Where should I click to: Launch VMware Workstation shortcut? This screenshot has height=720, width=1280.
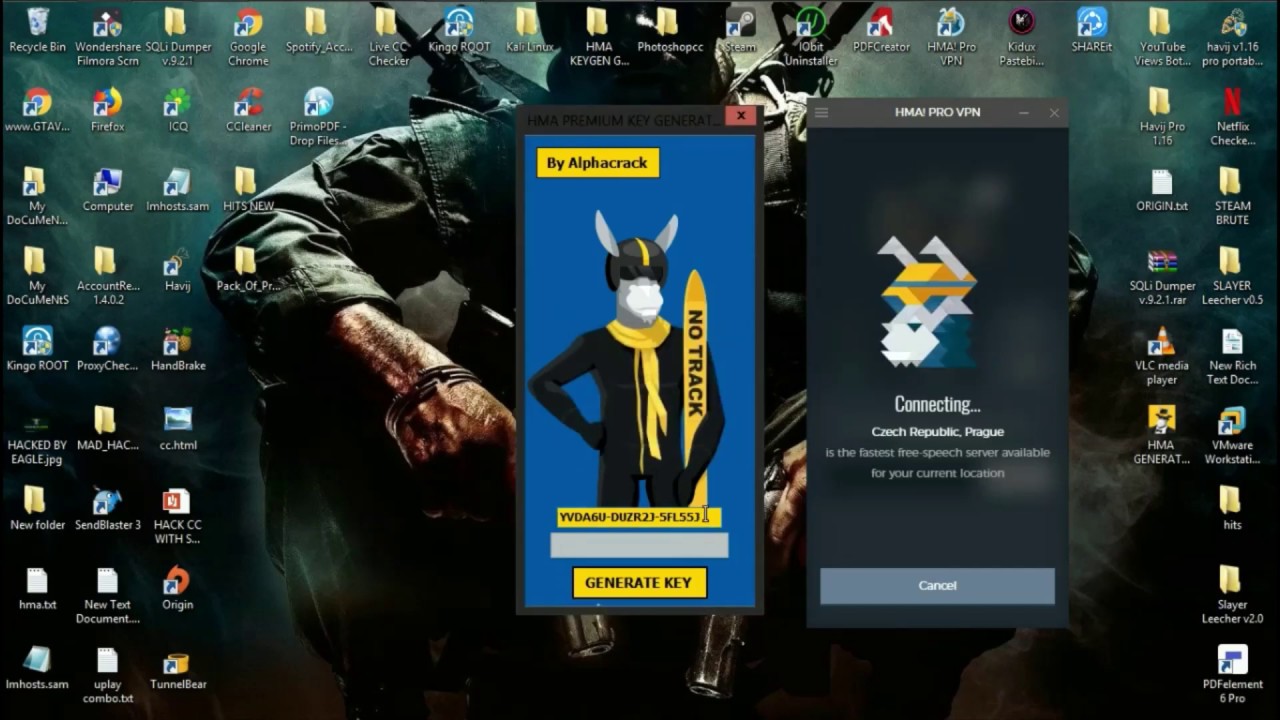[x=1232, y=436]
